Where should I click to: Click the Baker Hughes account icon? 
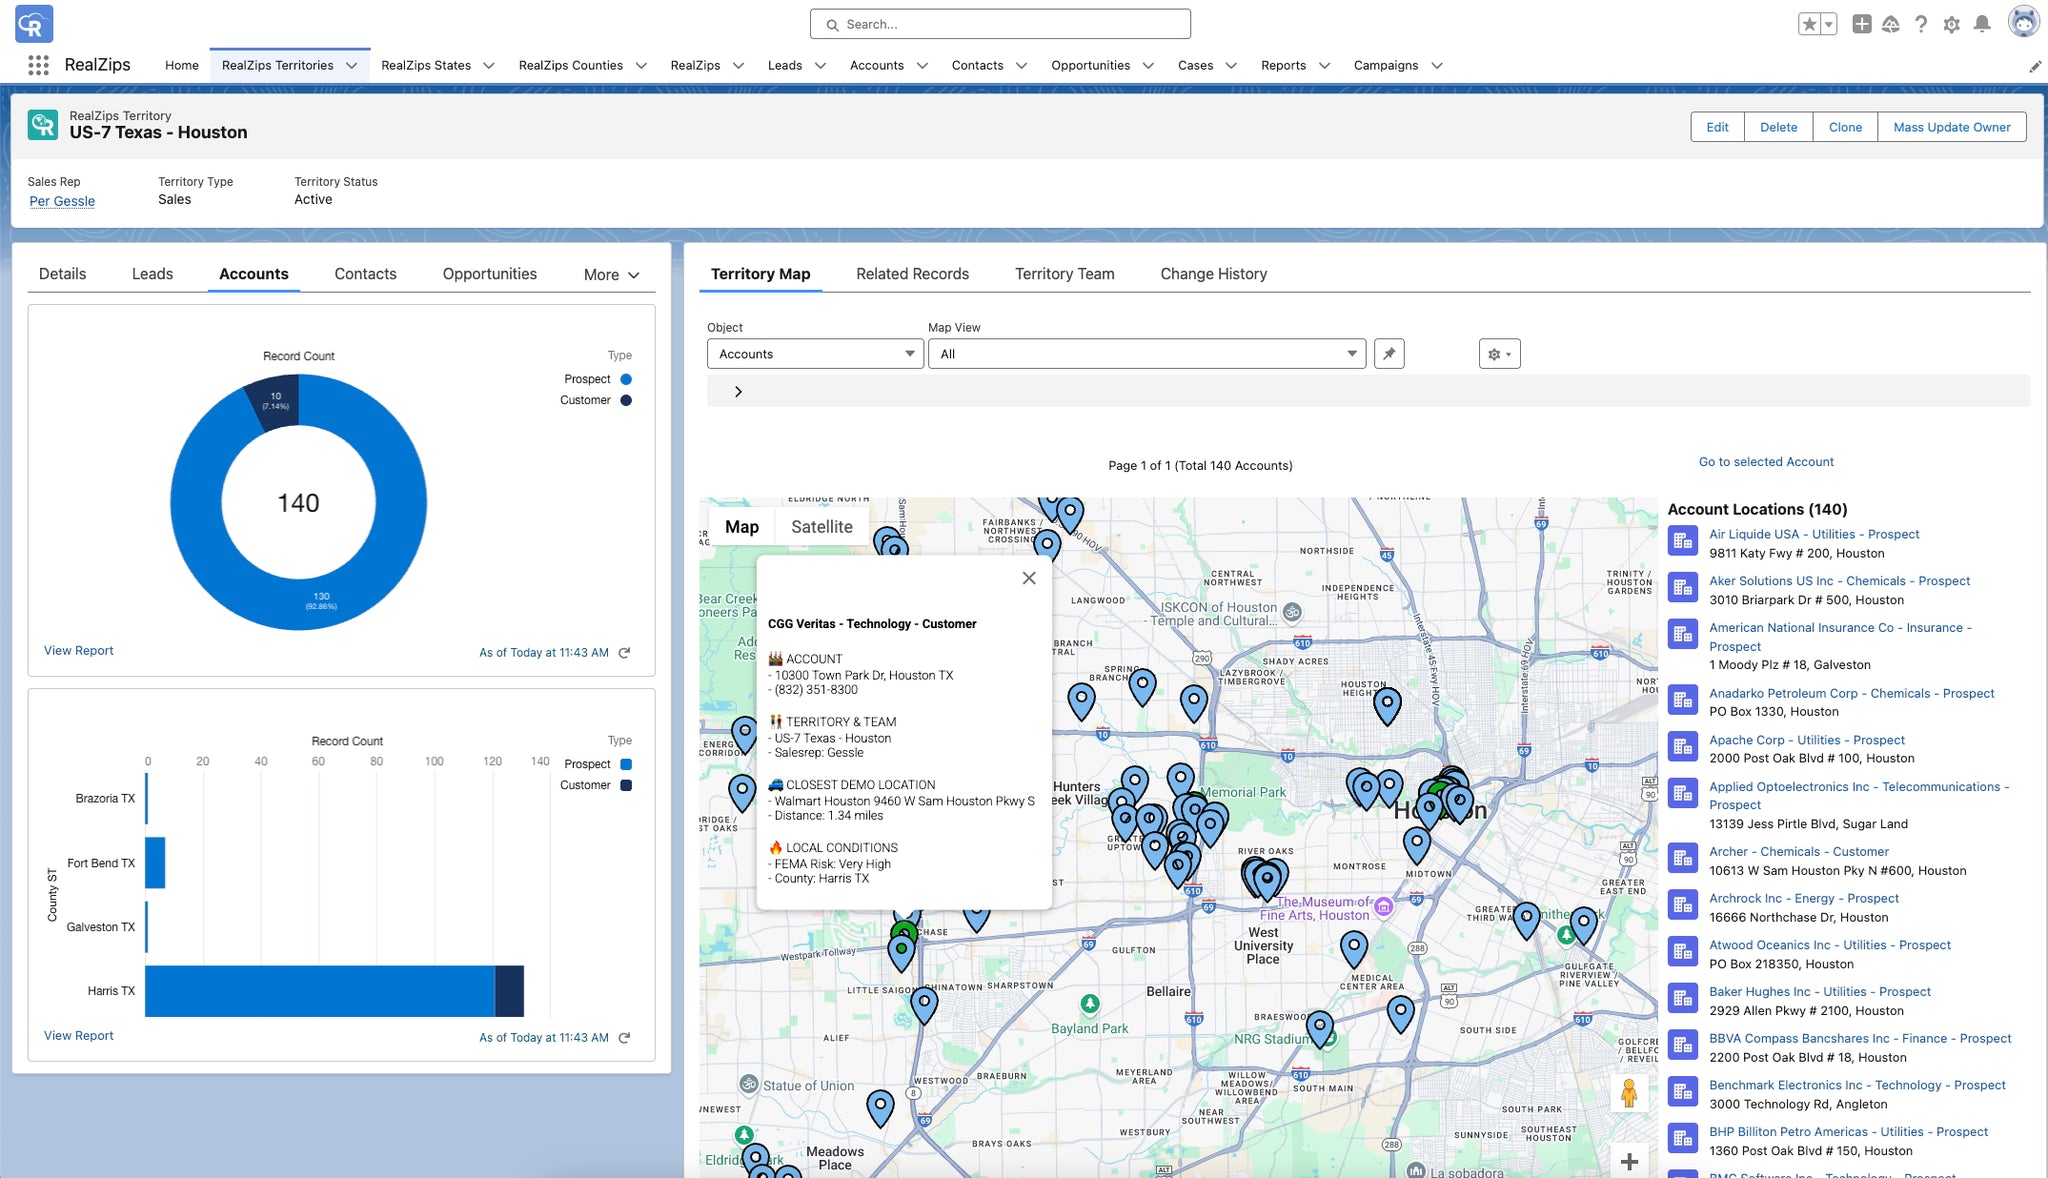coord(1683,999)
